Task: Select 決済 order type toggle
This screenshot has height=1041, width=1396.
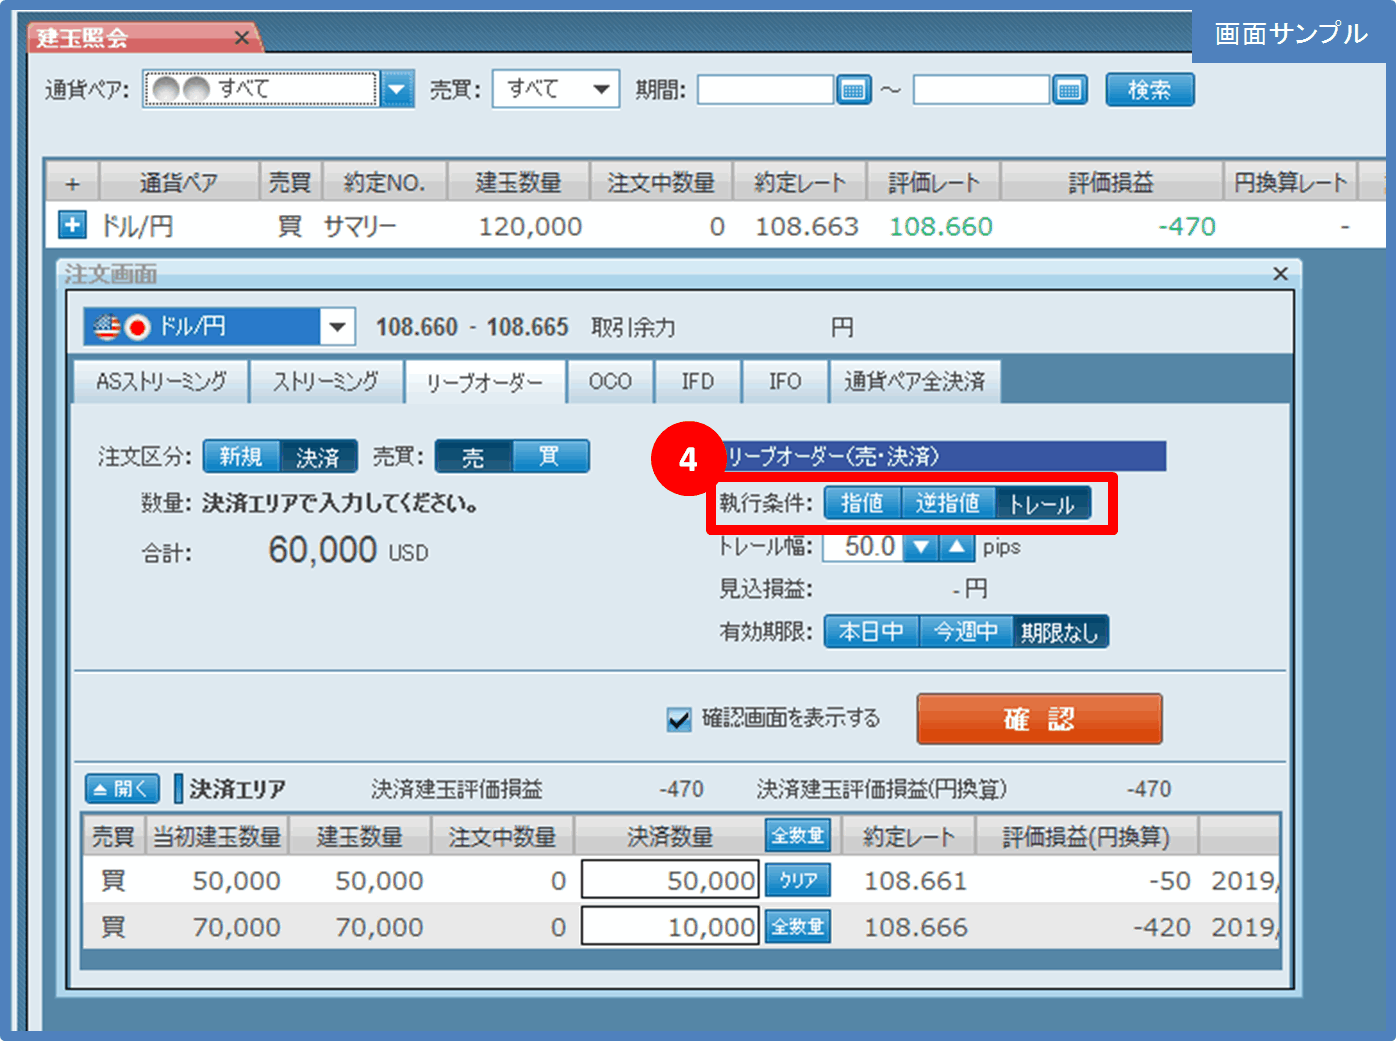Action: pyautogui.click(x=317, y=457)
